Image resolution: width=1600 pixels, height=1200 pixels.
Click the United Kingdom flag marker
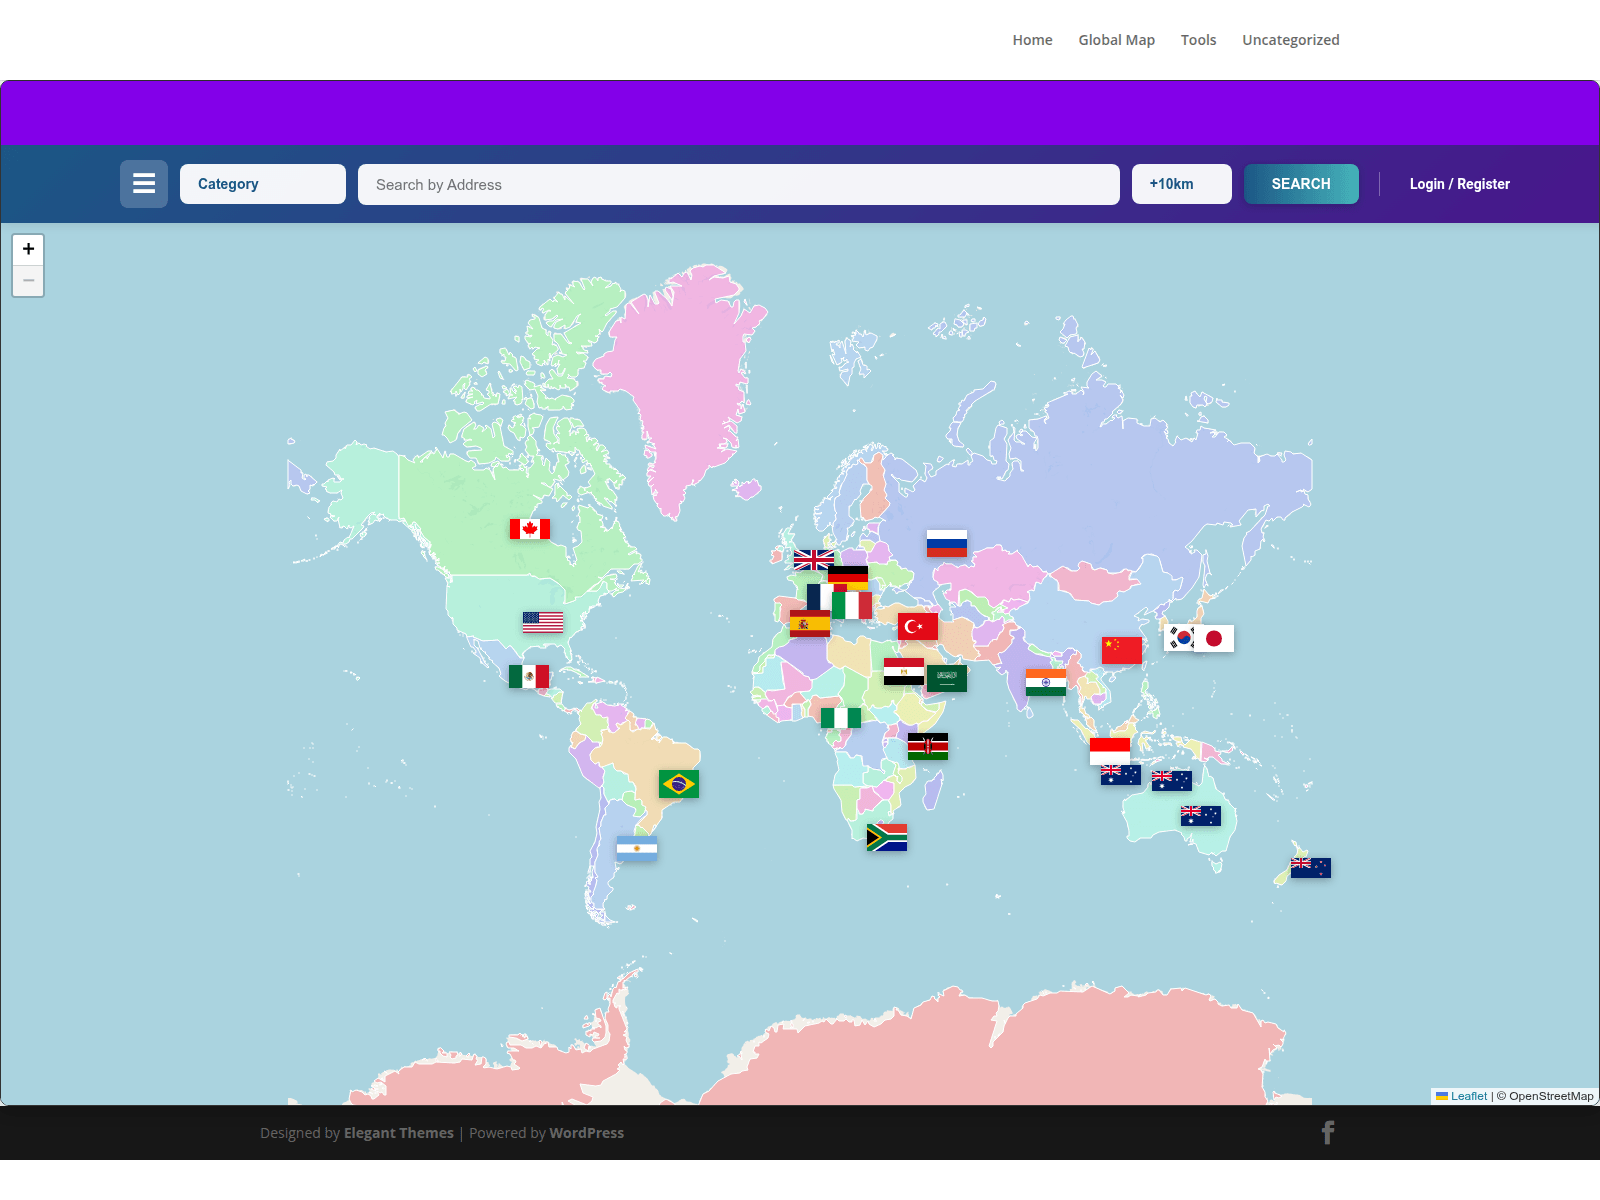814,560
